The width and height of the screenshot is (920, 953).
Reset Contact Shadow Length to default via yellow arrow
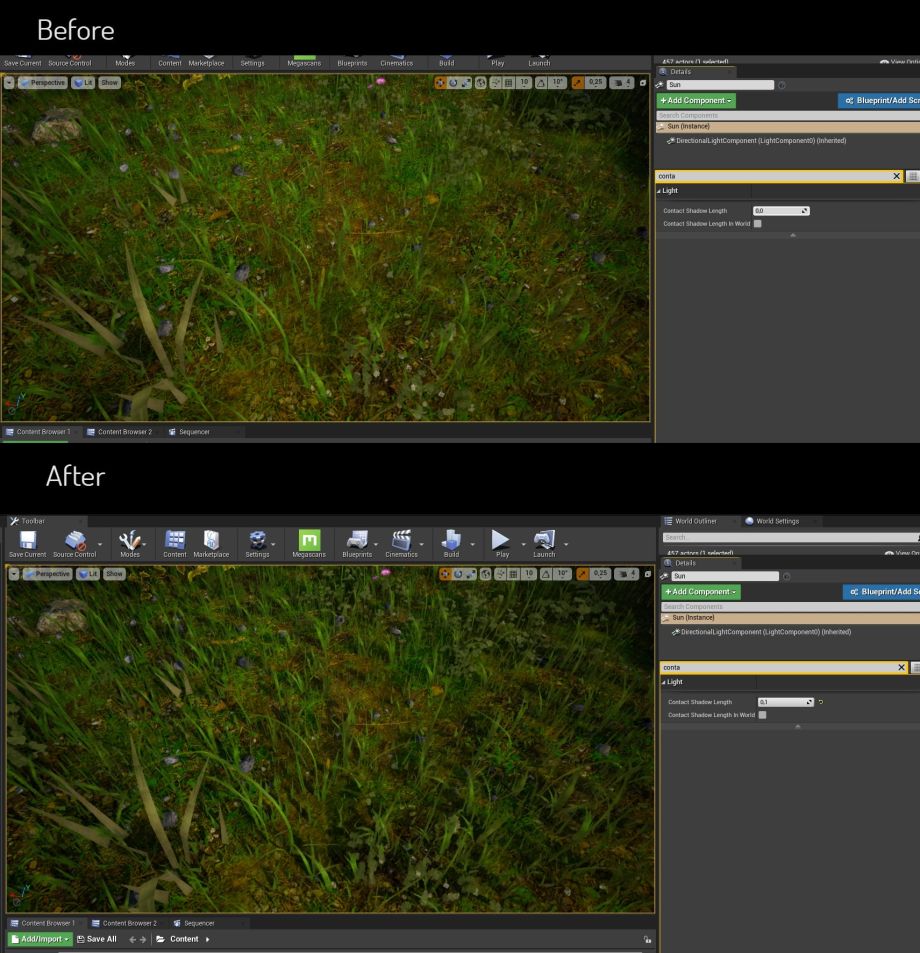821,702
